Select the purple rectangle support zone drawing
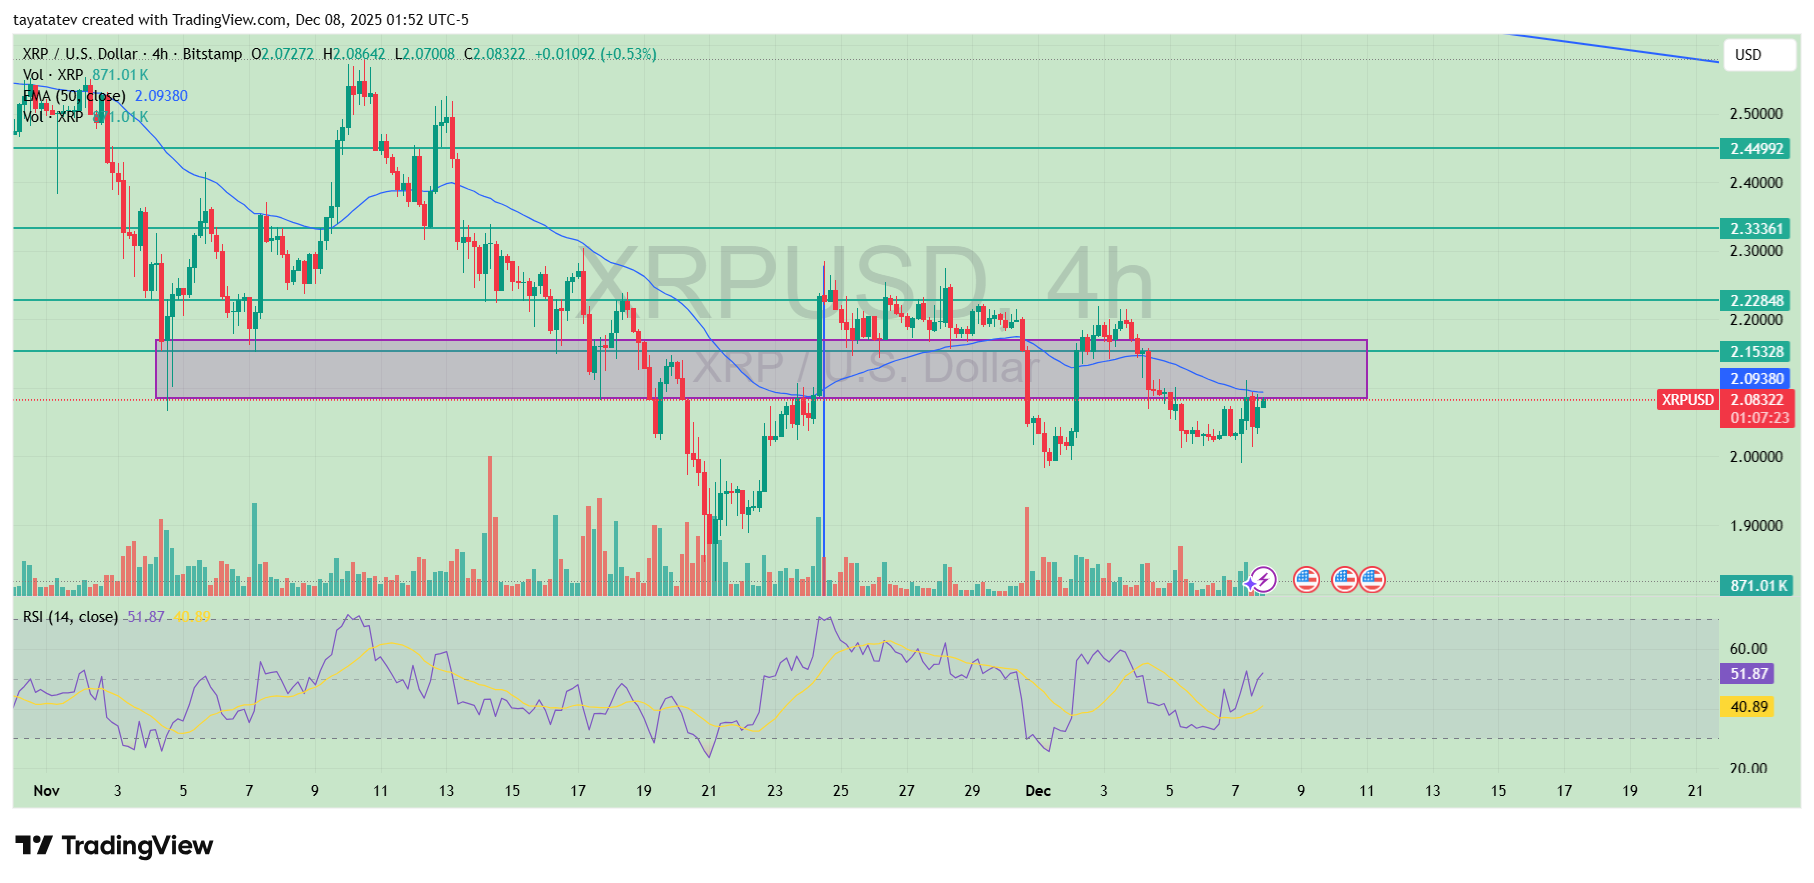Image resolution: width=1814 pixels, height=883 pixels. pos(761,369)
